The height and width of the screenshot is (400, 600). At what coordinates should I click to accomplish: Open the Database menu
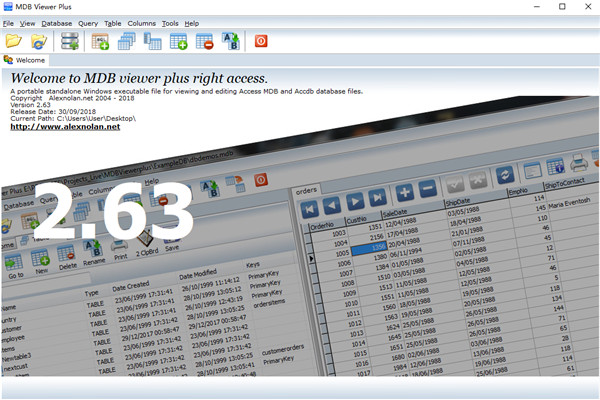57,23
